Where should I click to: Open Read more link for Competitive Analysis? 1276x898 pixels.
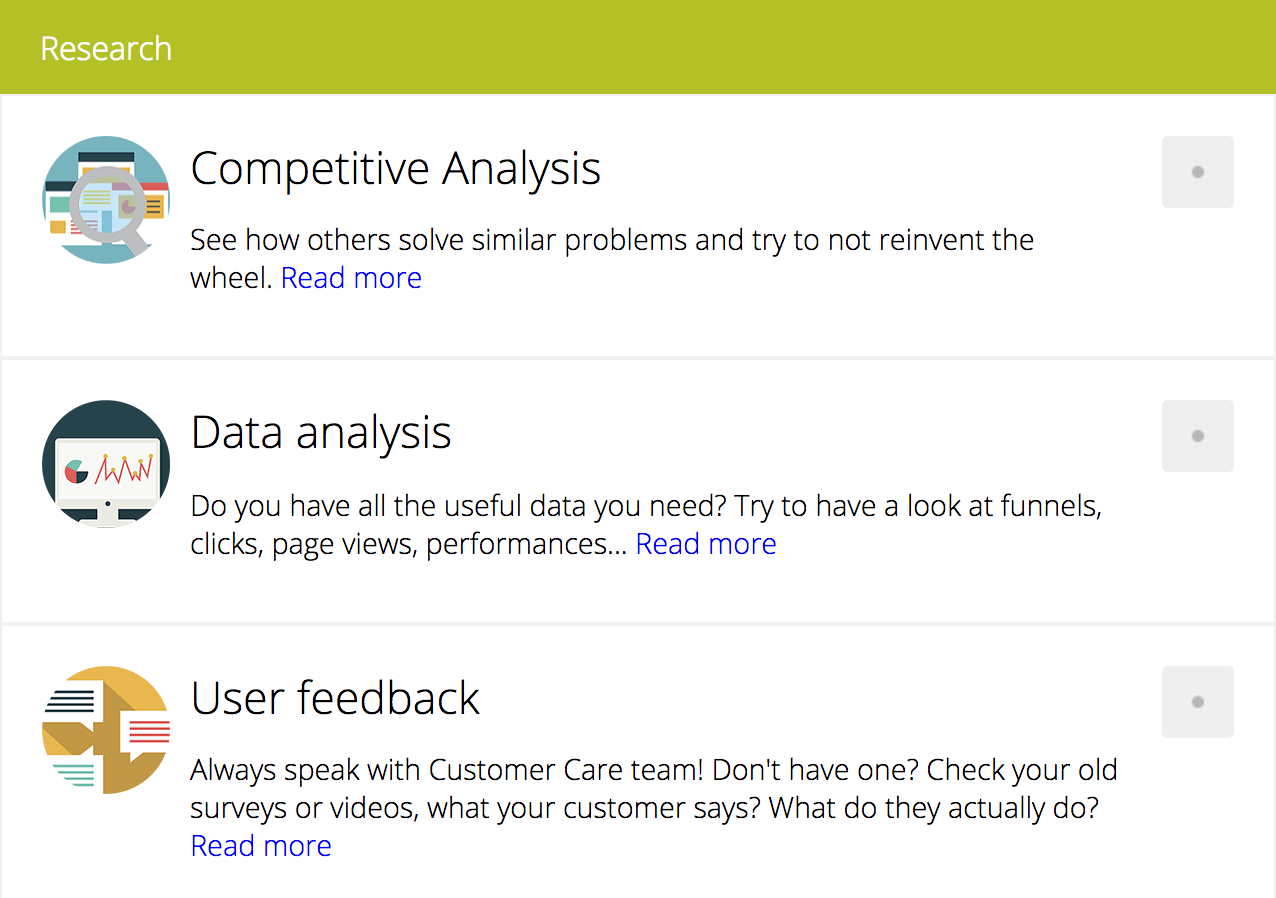(x=351, y=278)
